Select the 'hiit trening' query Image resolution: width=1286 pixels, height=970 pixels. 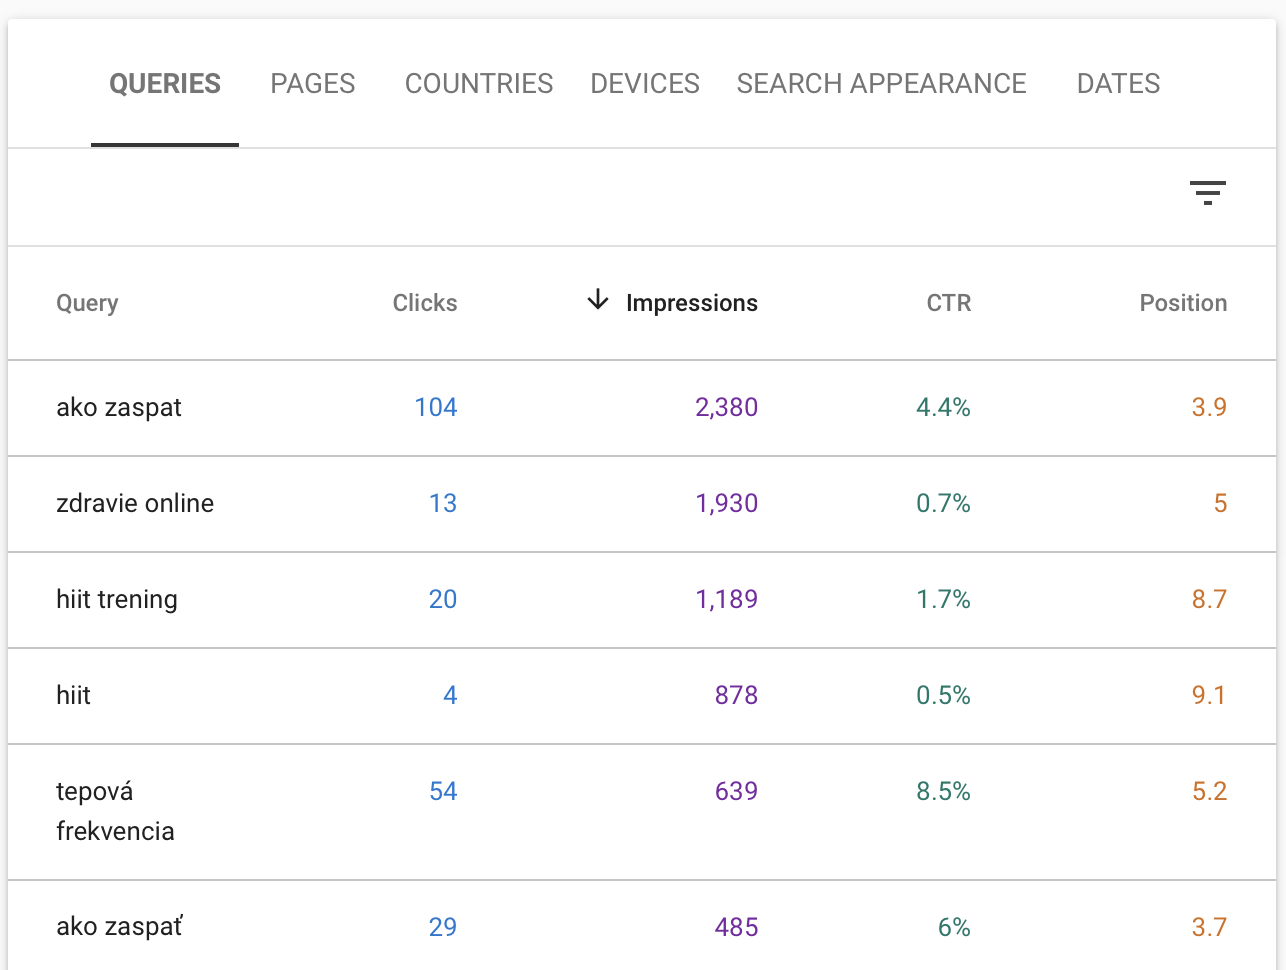(x=117, y=599)
